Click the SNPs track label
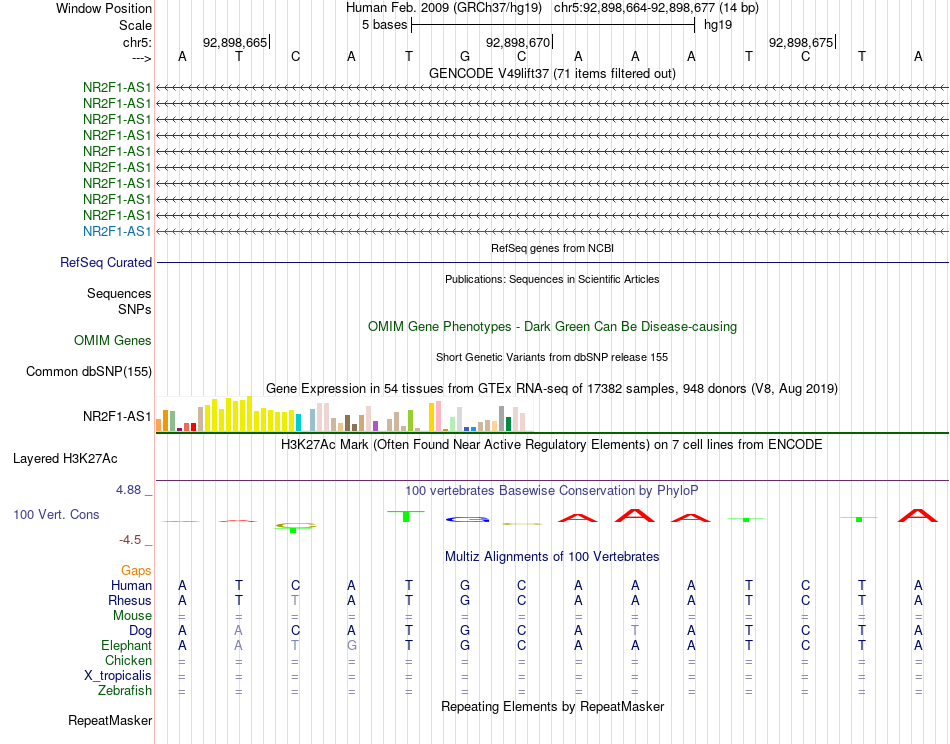Viewport: 950px width, 744px height. [x=135, y=309]
